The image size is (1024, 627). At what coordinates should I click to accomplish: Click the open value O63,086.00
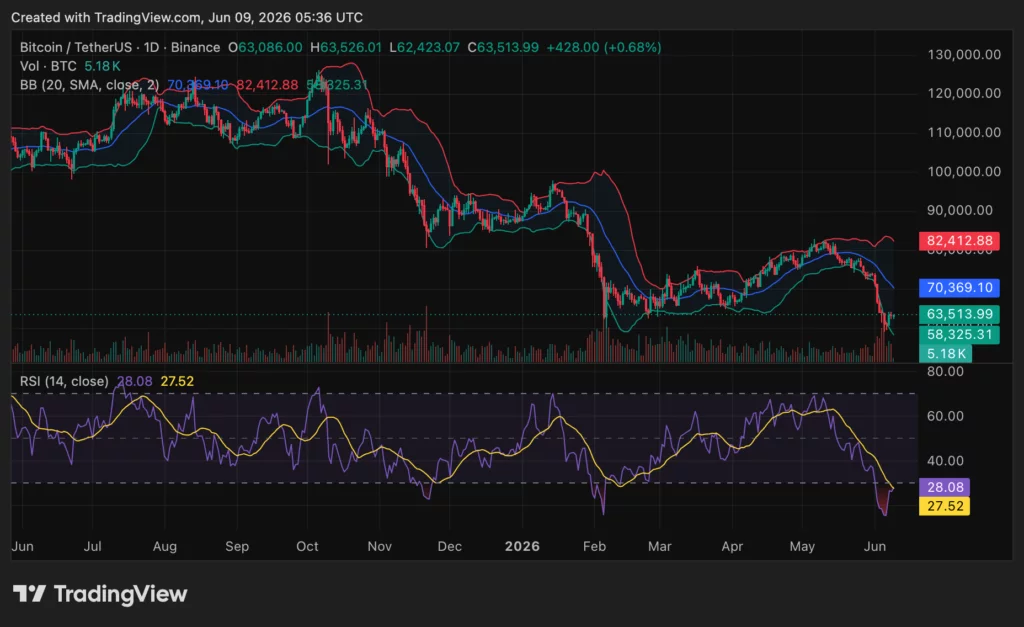[265, 47]
